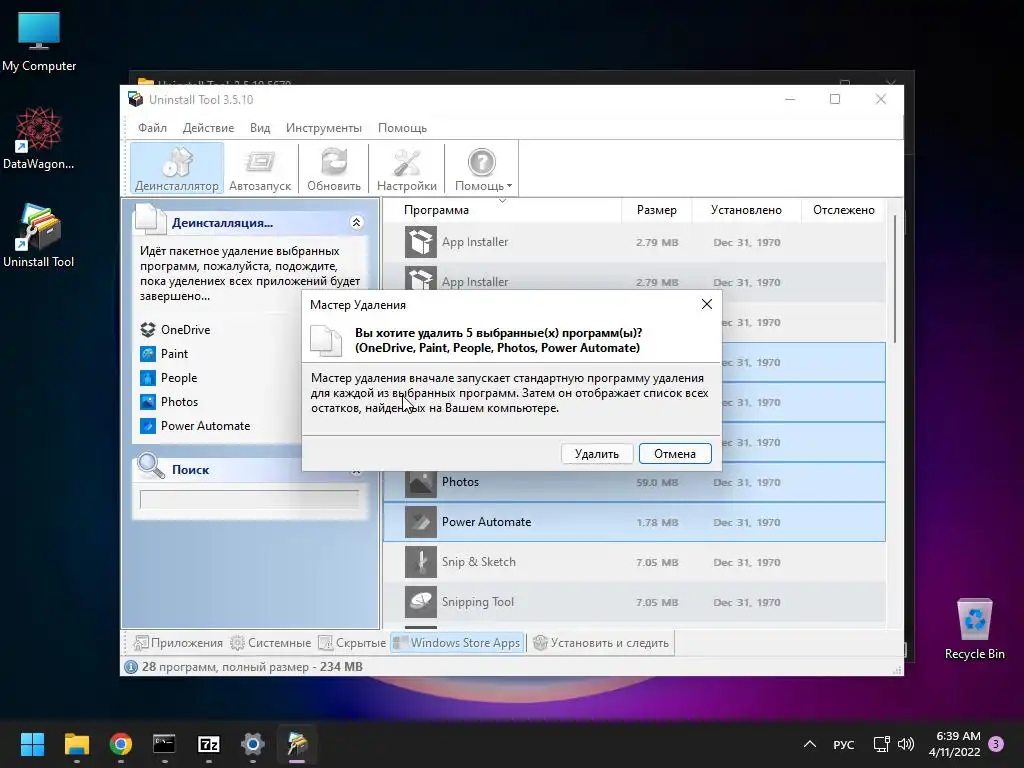The height and width of the screenshot is (768, 1024).
Task: Click the first App Installer row icon
Action: tap(421, 242)
